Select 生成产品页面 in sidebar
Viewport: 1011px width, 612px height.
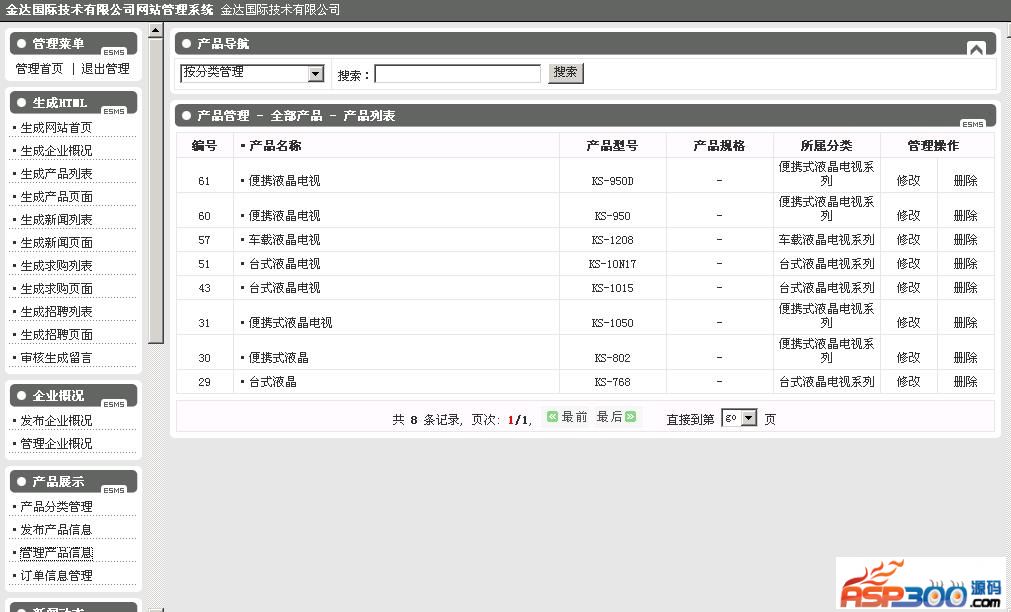[56, 197]
